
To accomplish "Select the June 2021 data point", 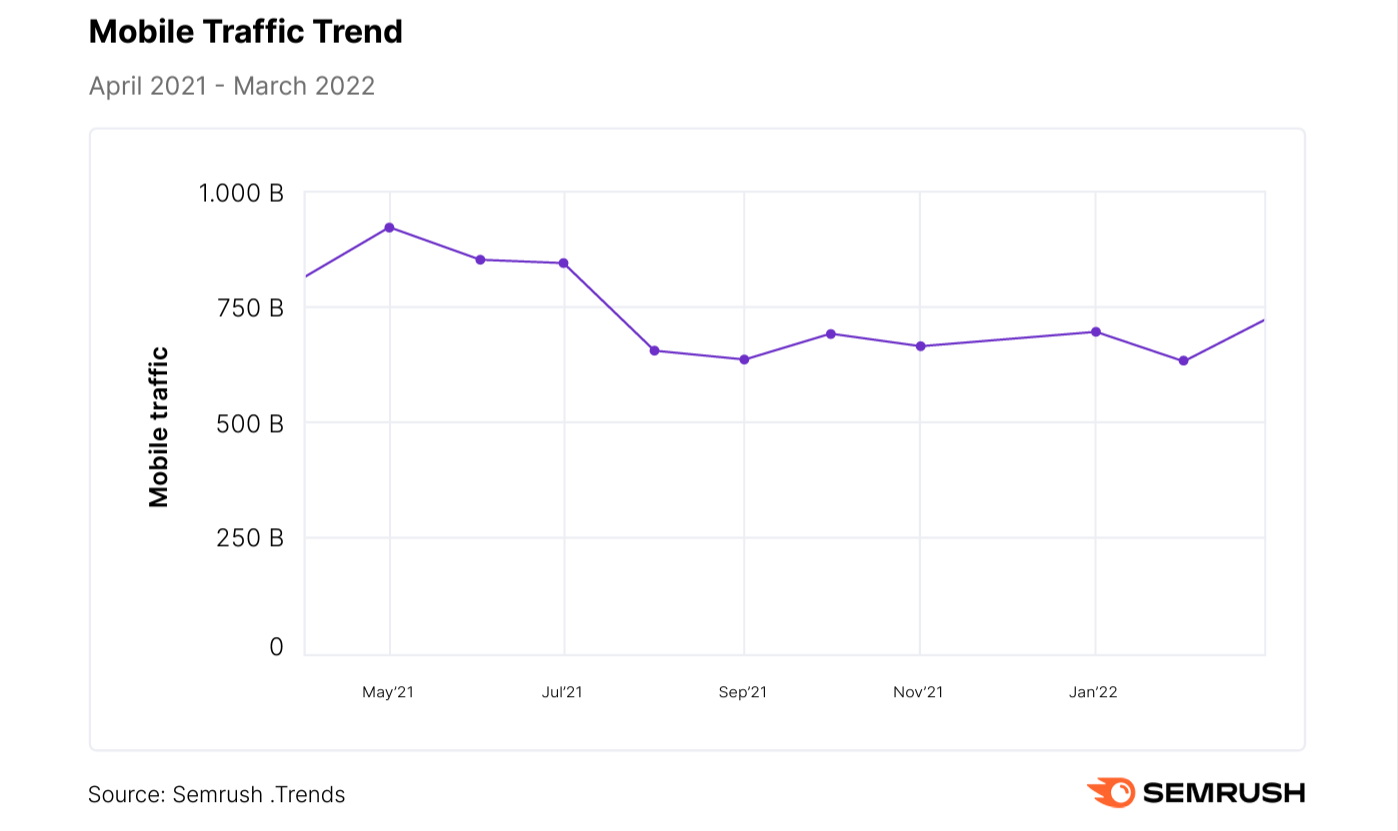I will click(480, 260).
